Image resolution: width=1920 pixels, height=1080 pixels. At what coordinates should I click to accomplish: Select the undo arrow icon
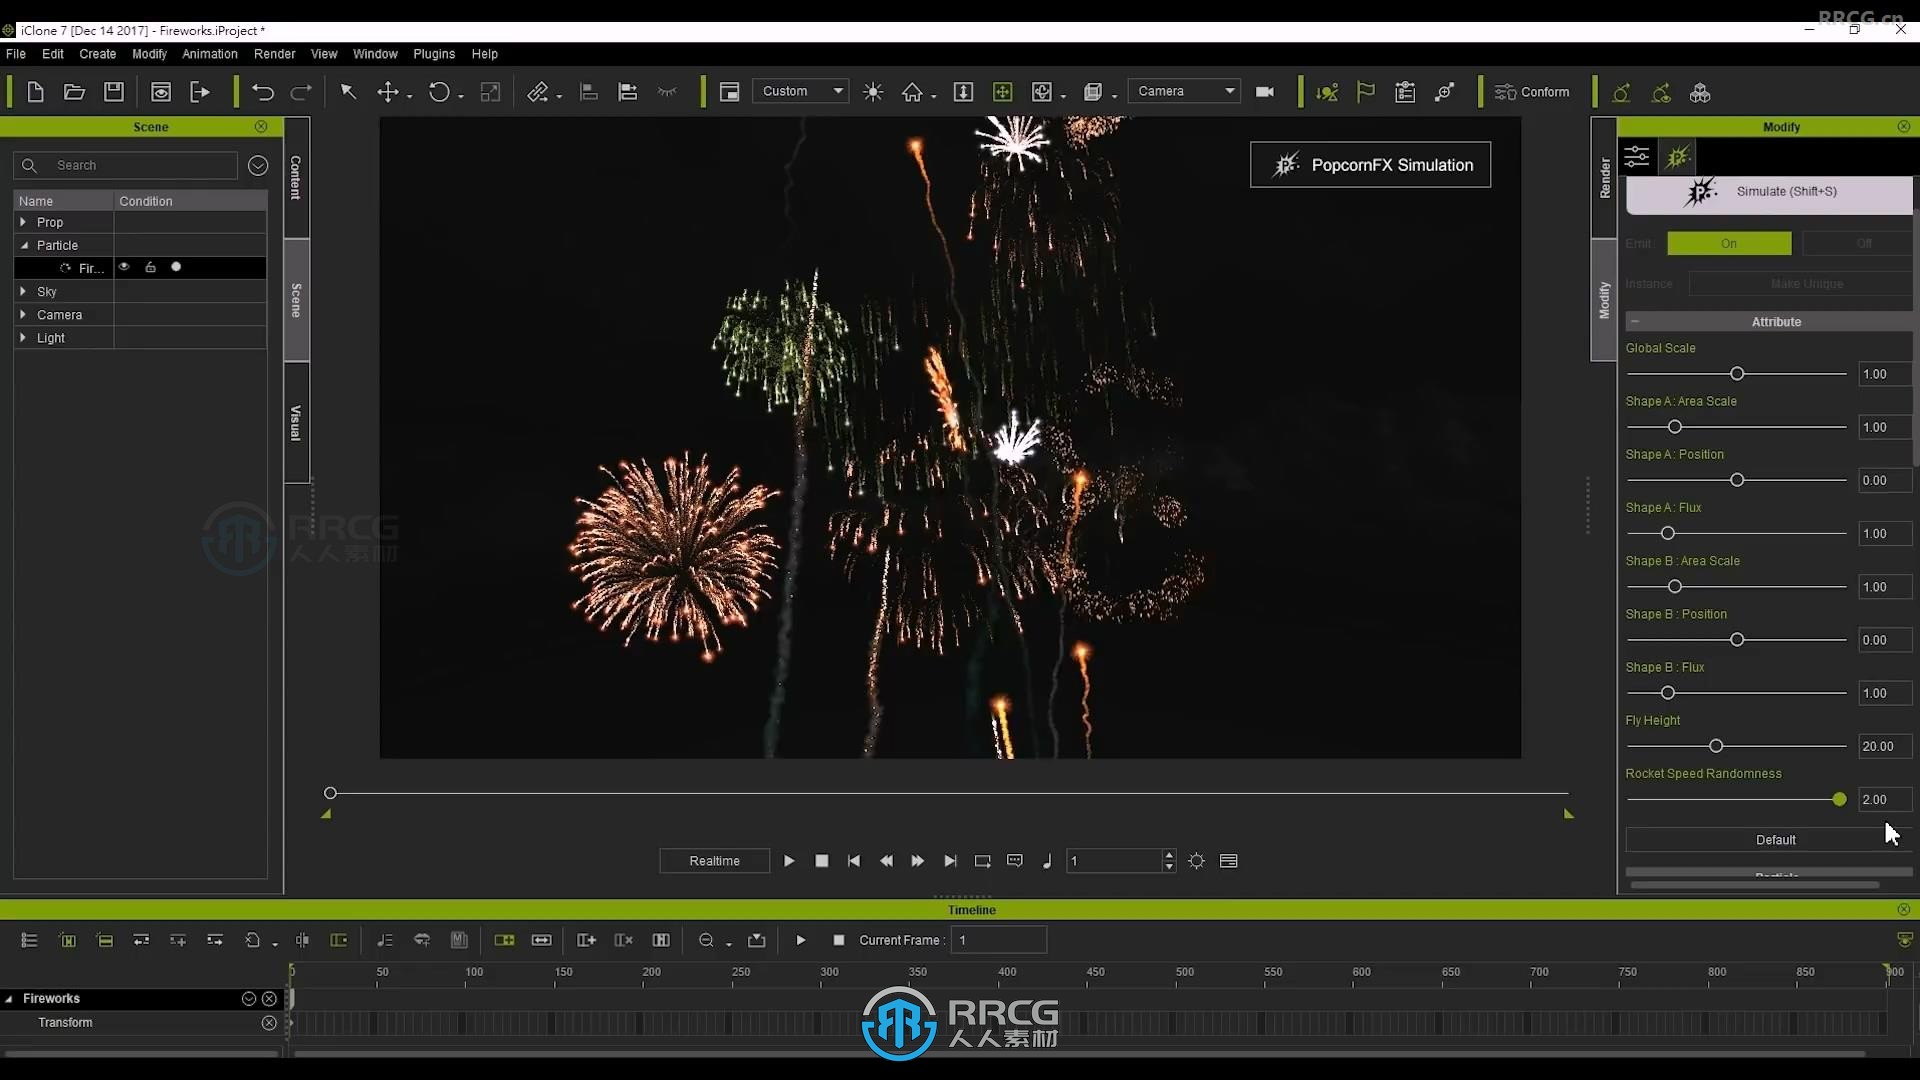262,91
